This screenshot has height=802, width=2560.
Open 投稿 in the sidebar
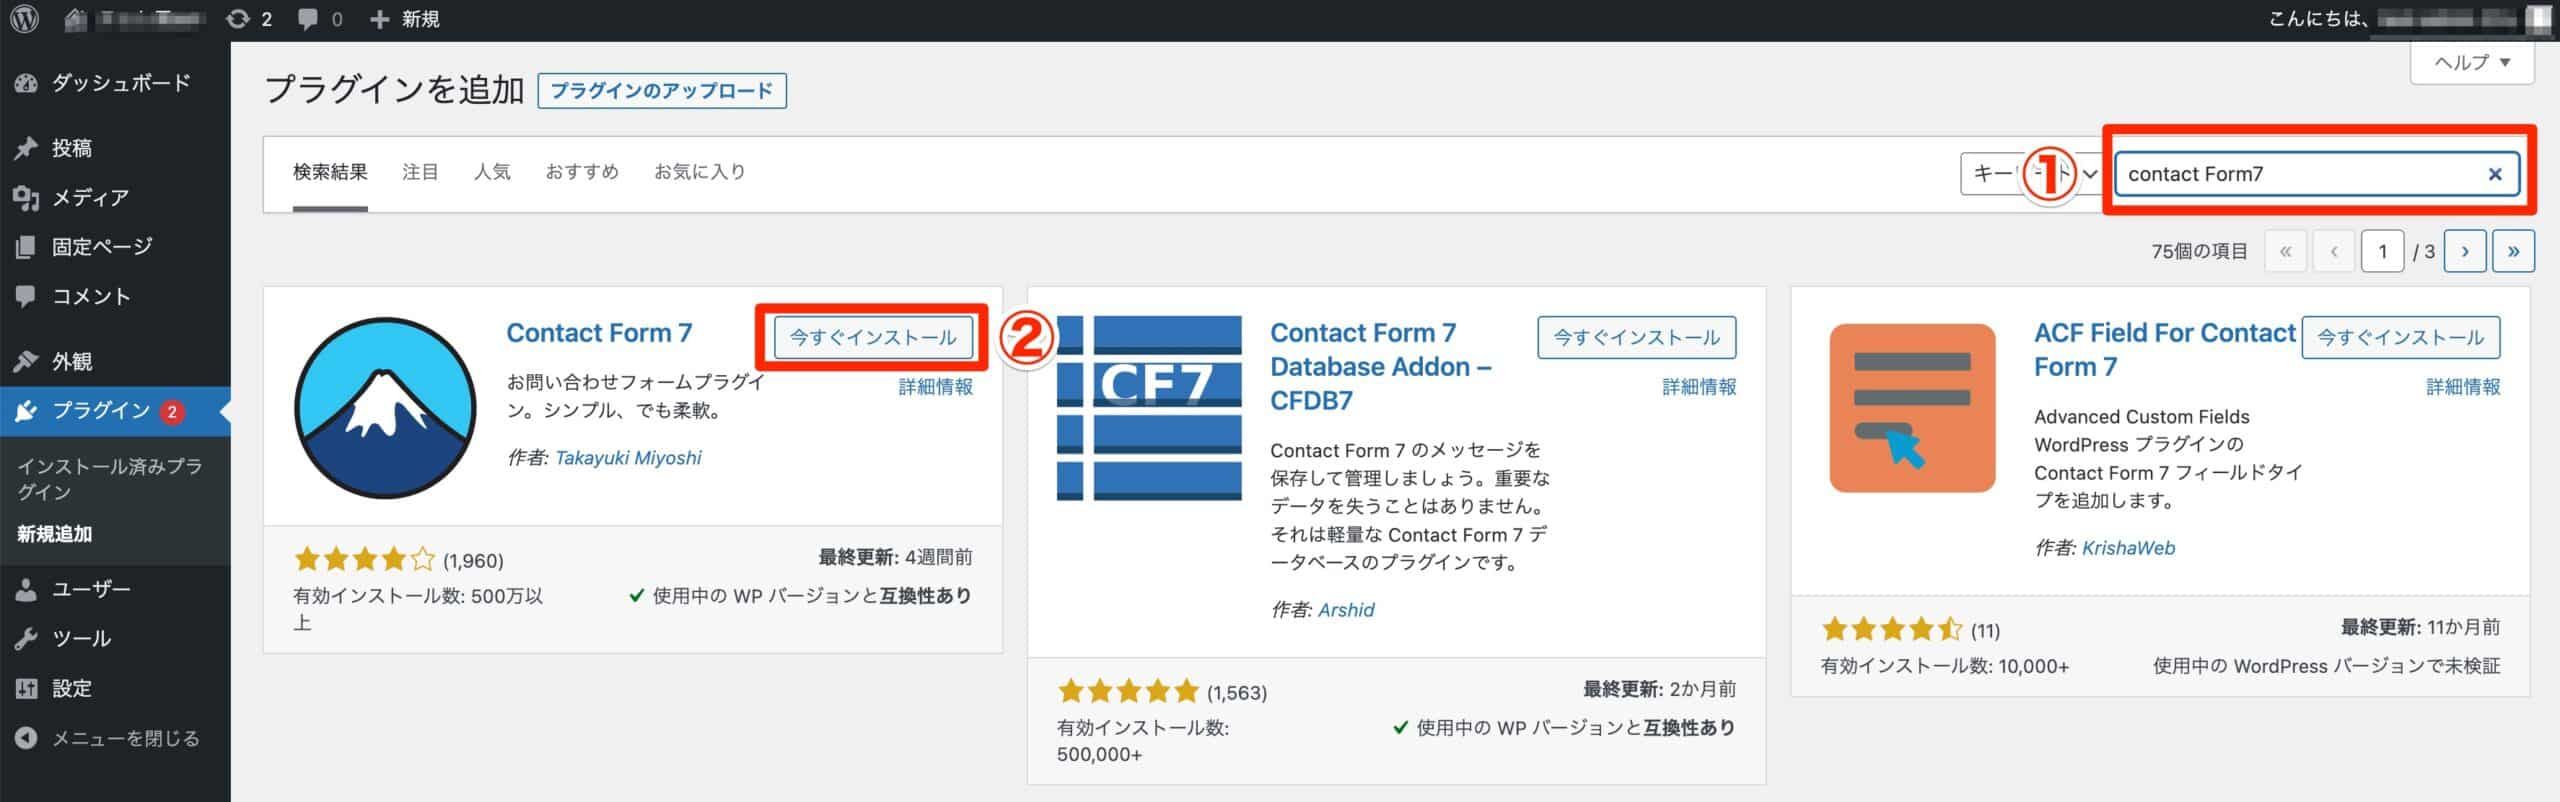click(x=115, y=148)
